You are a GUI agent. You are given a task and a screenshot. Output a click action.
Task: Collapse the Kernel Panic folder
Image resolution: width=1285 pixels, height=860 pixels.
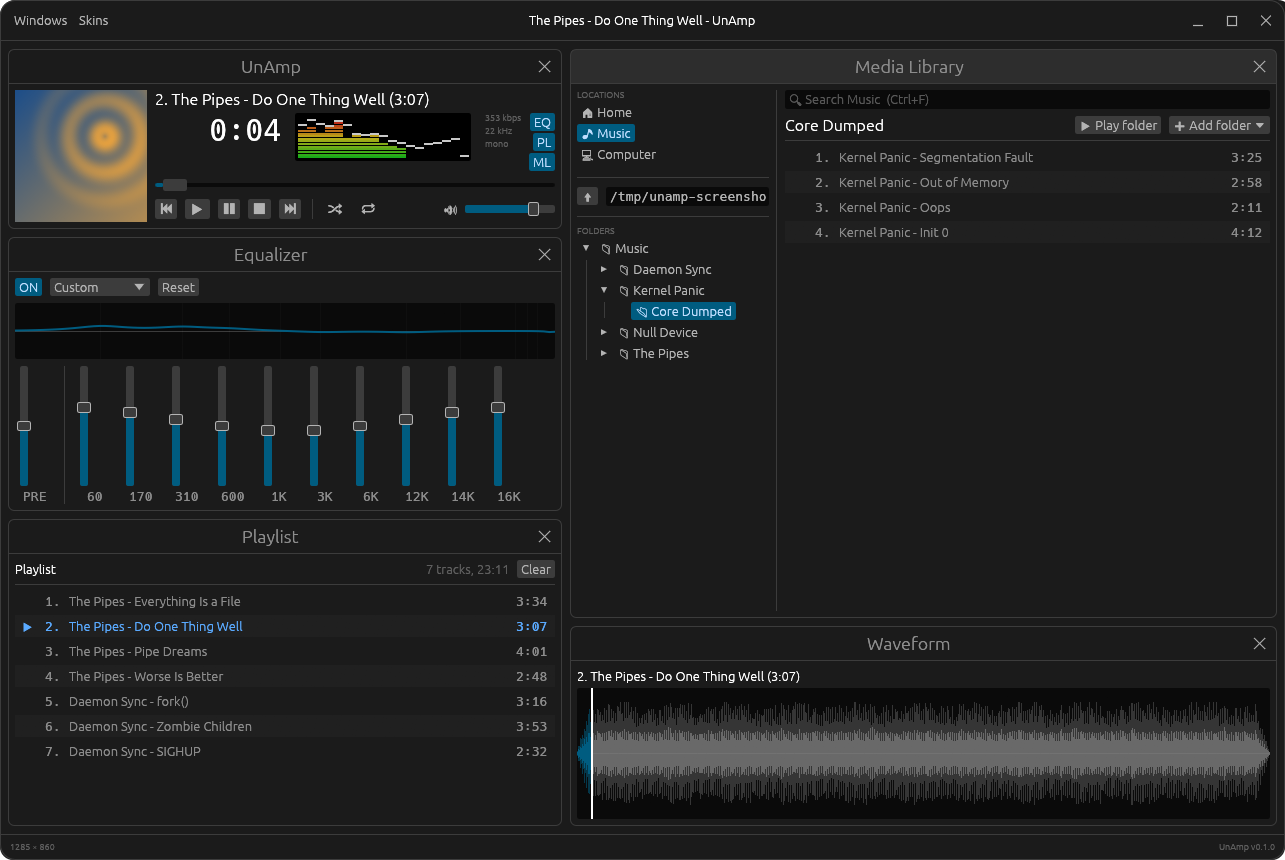pyautogui.click(x=604, y=290)
